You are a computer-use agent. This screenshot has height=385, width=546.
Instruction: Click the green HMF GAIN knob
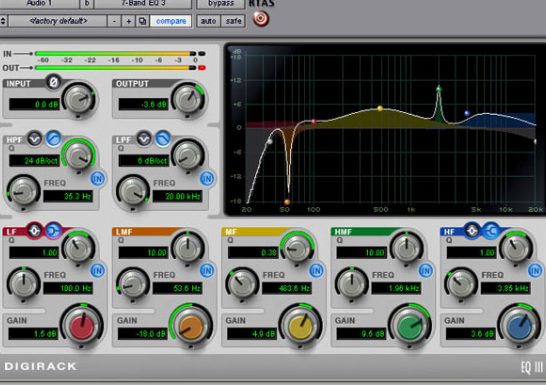coord(410,327)
